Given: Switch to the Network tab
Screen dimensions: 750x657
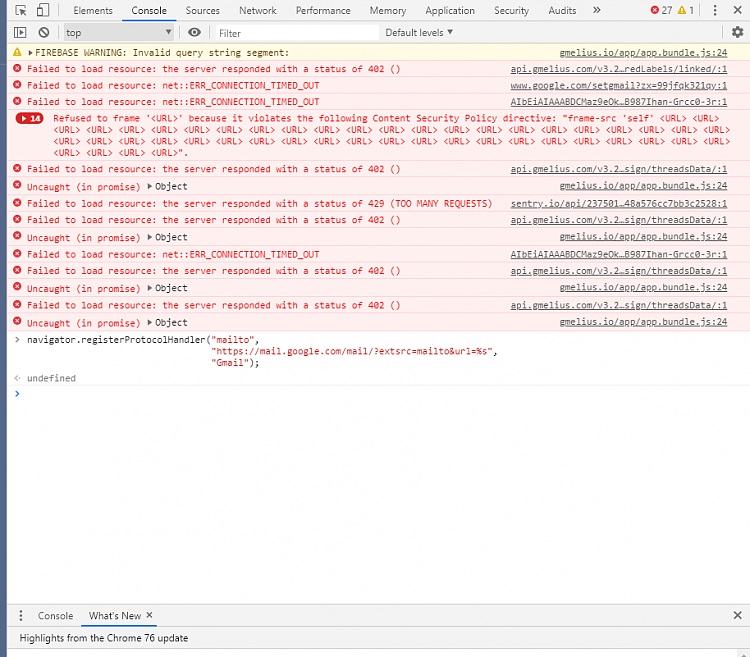Looking at the screenshot, I should point(257,10).
